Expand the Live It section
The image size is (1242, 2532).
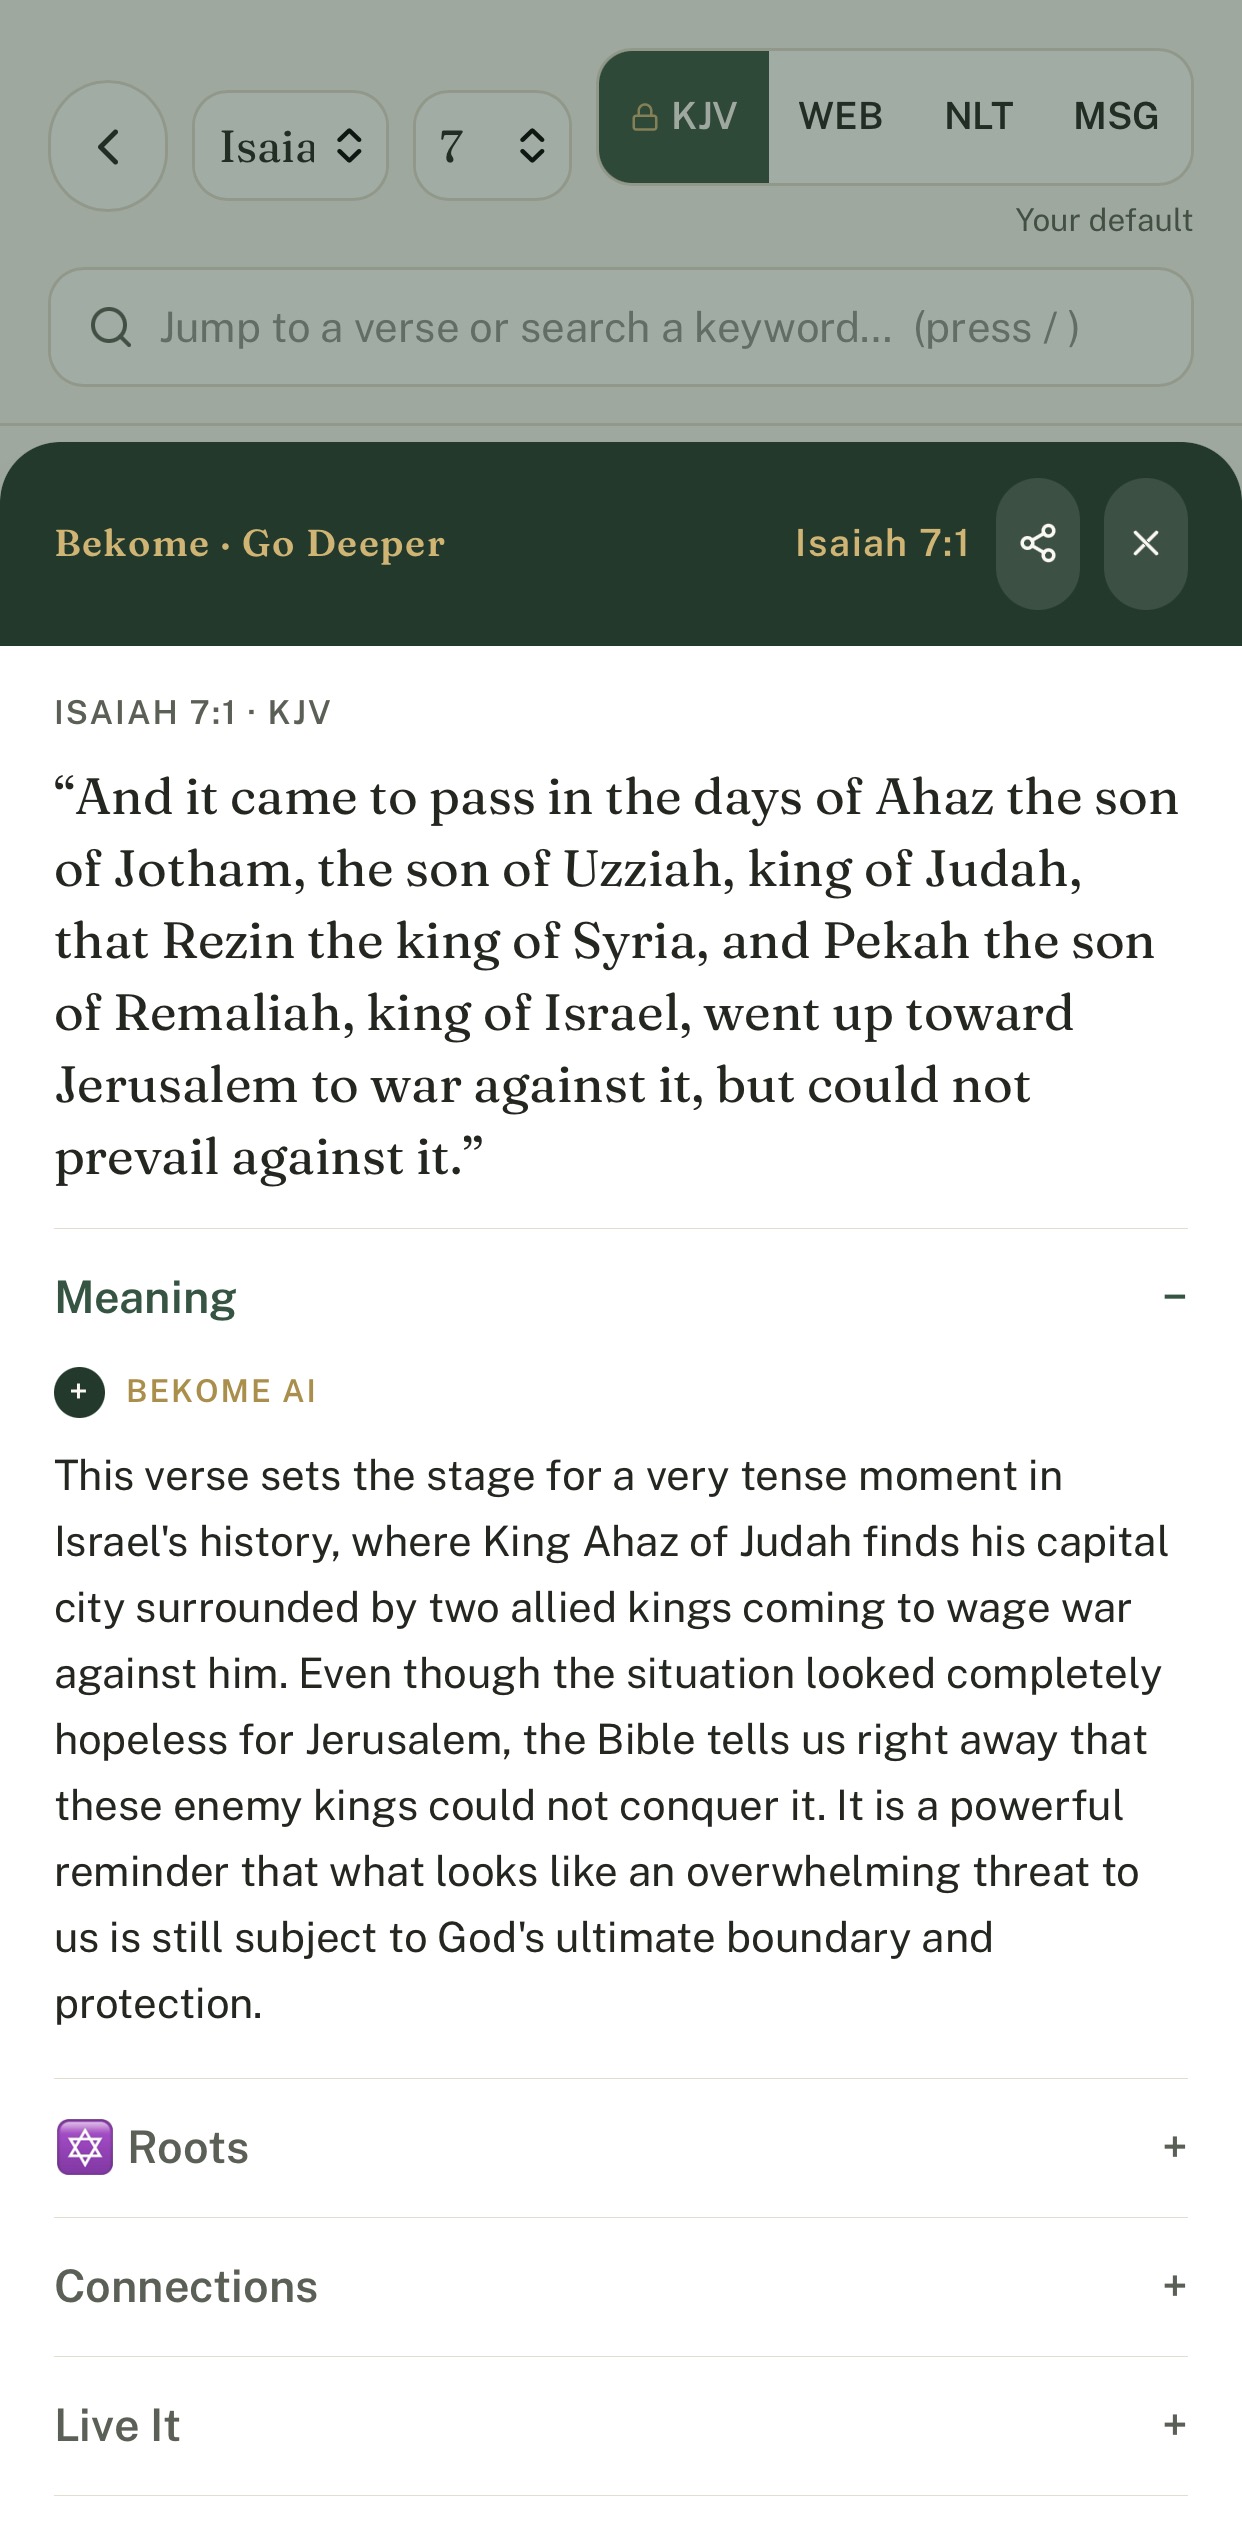[621, 2426]
